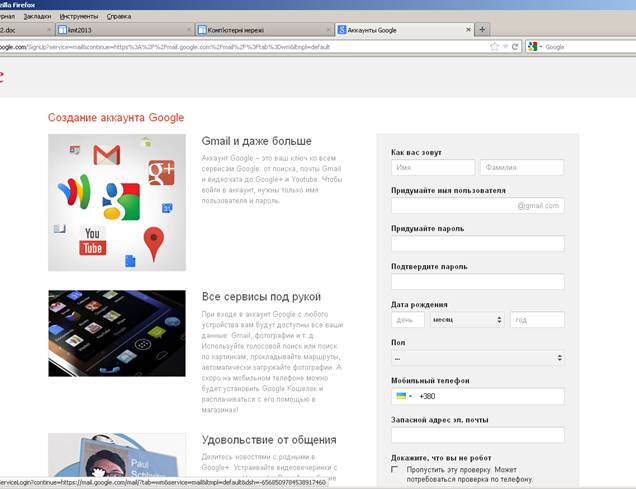636x489 pixels.
Task: Close the kmt2013 tab
Action: click(x=189, y=30)
